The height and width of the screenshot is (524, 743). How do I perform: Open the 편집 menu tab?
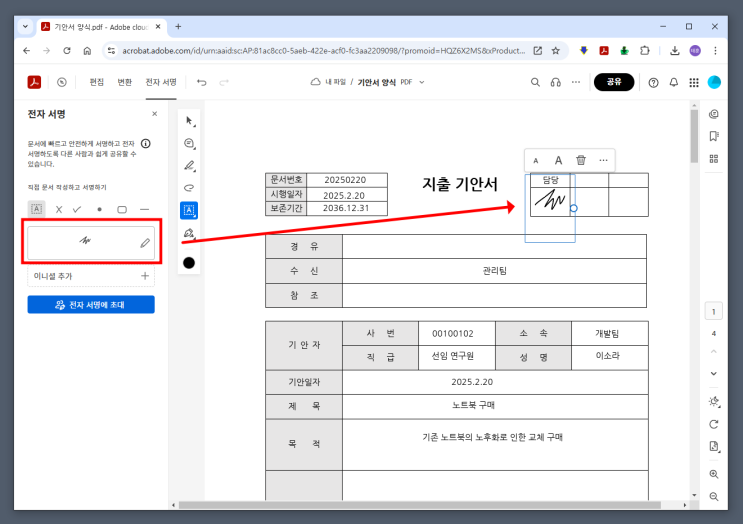(x=97, y=82)
